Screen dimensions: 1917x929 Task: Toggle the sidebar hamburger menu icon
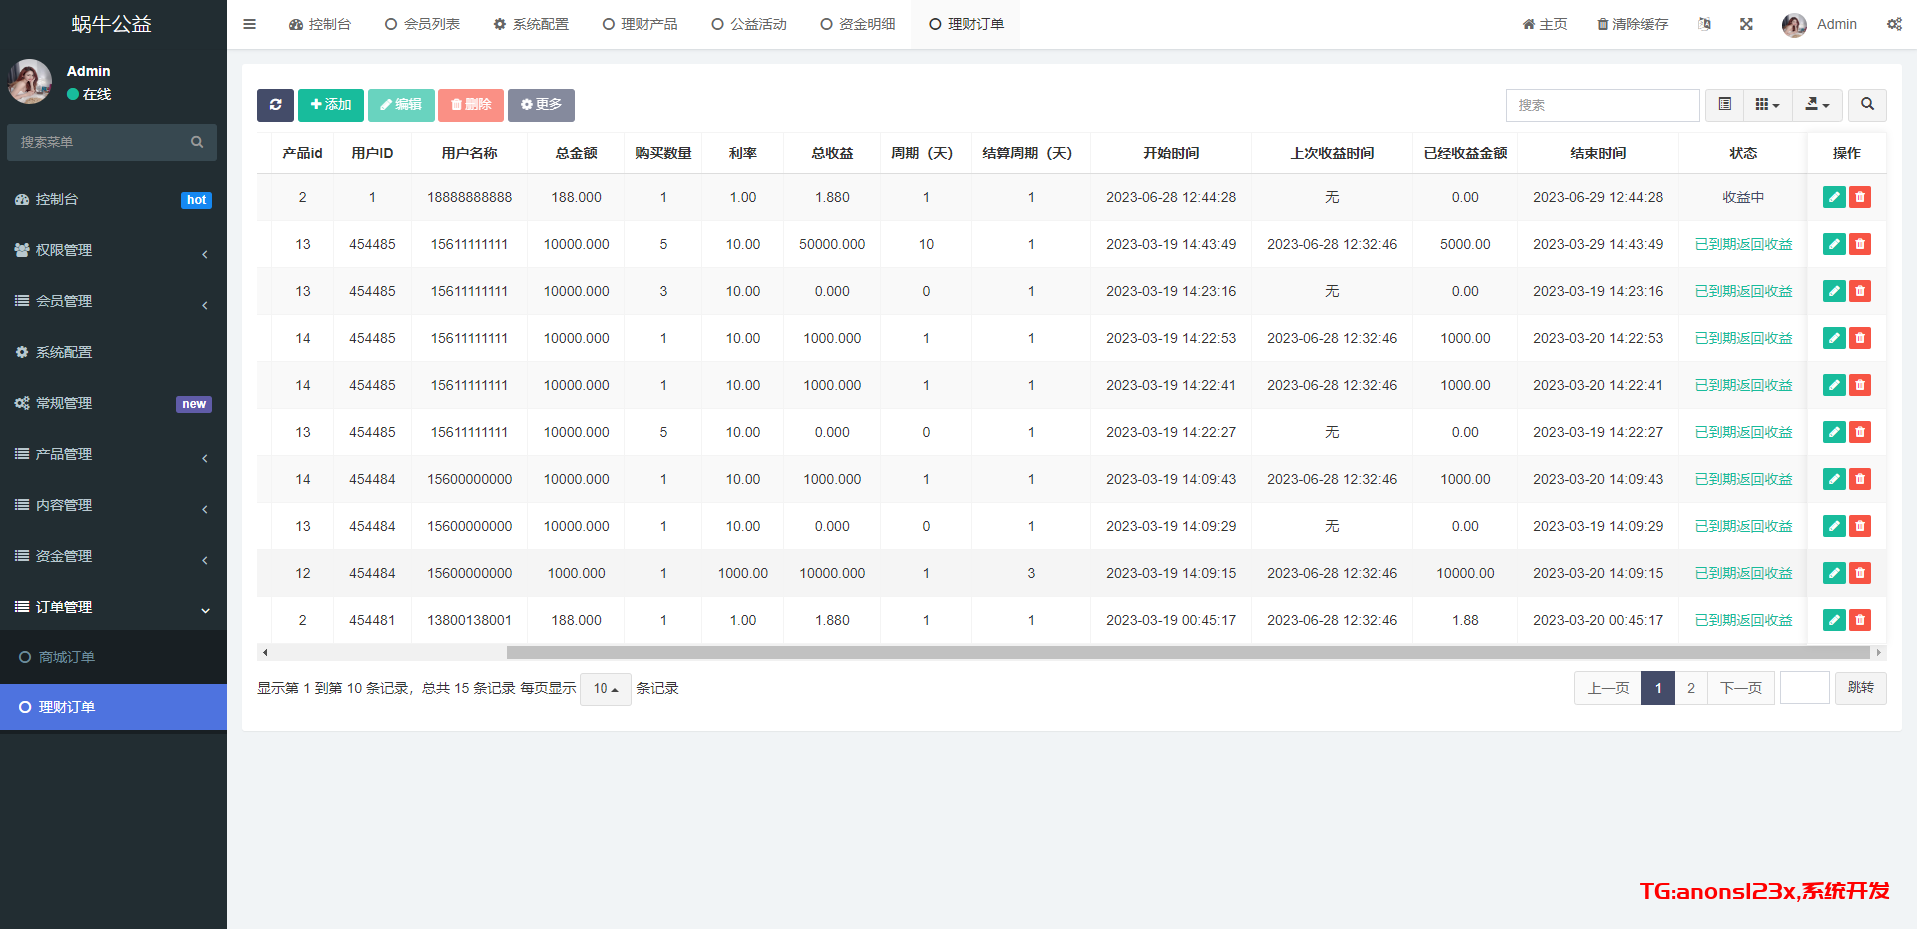pyautogui.click(x=250, y=24)
